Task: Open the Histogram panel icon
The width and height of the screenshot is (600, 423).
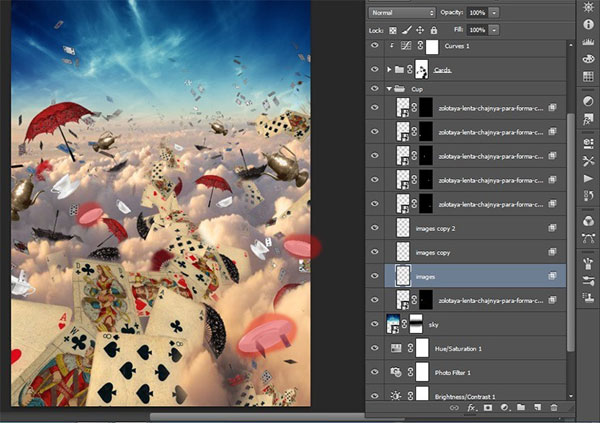Action: (x=588, y=42)
